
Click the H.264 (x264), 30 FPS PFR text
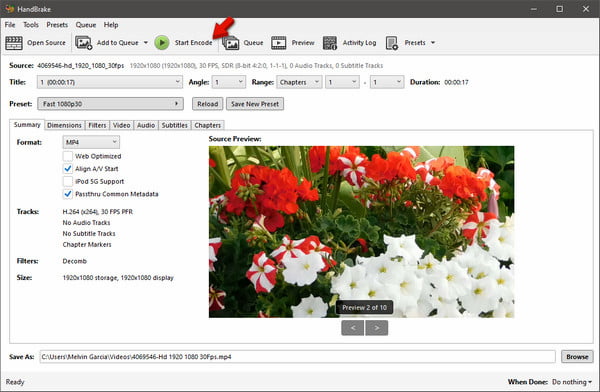[x=98, y=212]
